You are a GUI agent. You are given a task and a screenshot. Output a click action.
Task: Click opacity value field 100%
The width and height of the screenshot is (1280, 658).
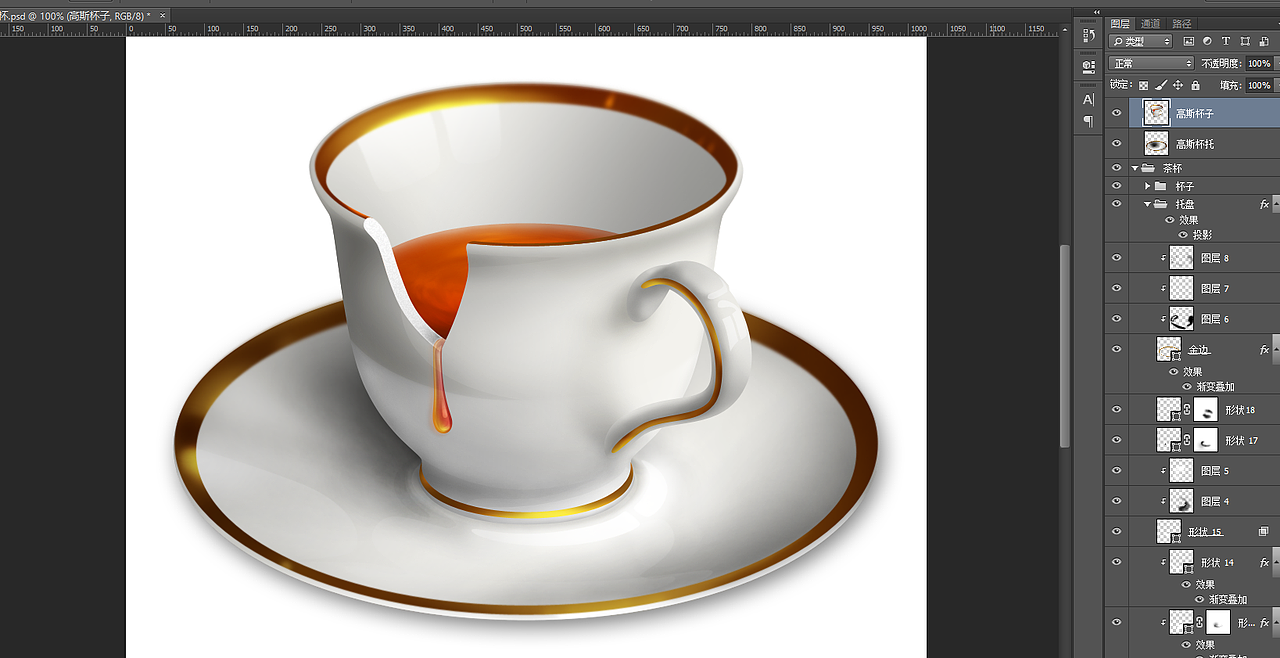[1258, 63]
